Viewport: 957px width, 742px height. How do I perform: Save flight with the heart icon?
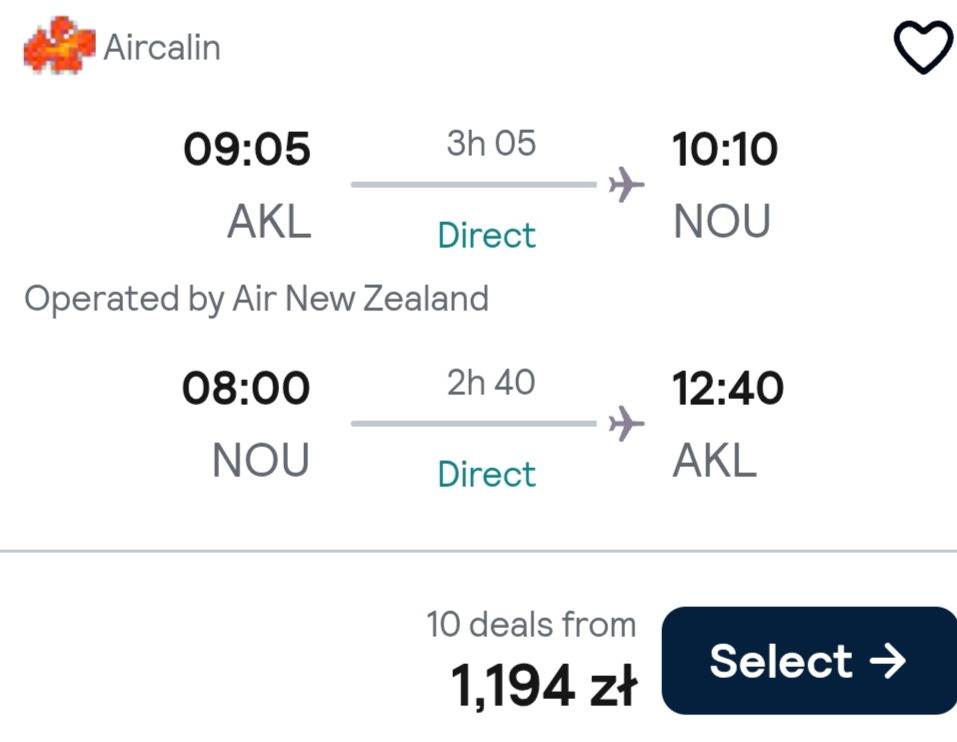click(923, 47)
